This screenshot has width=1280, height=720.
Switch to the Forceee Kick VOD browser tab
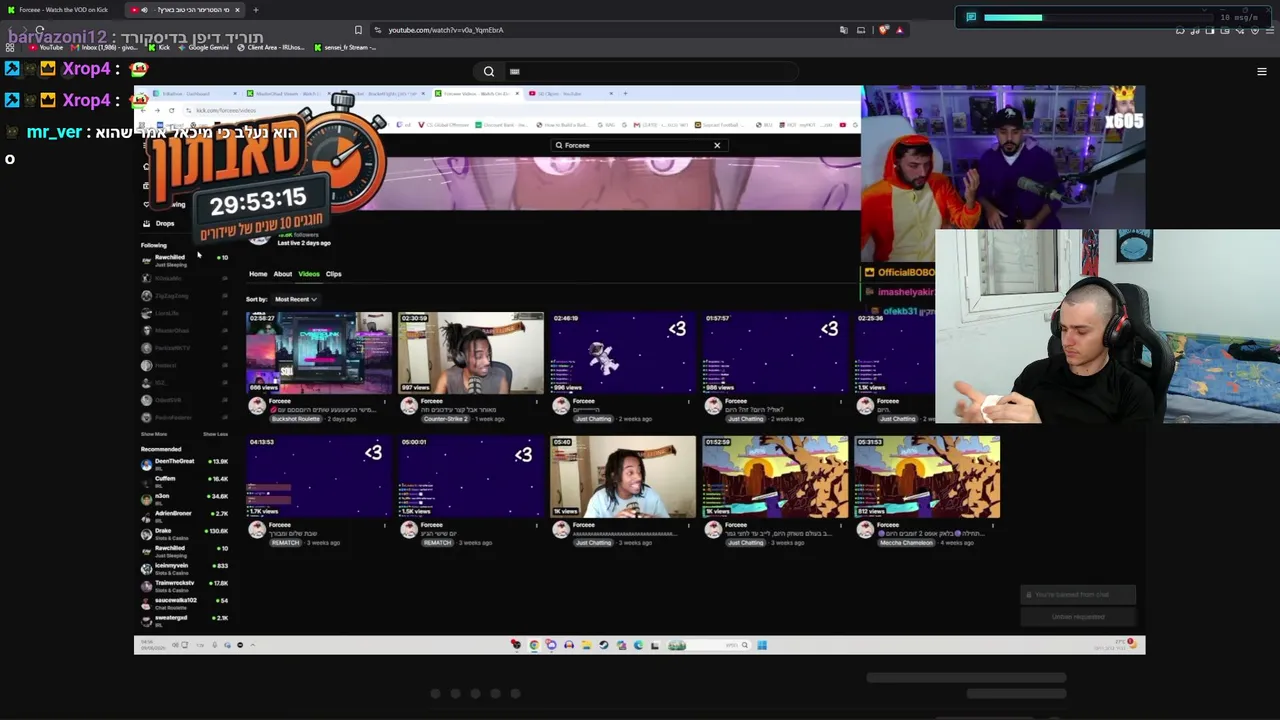coord(60,10)
